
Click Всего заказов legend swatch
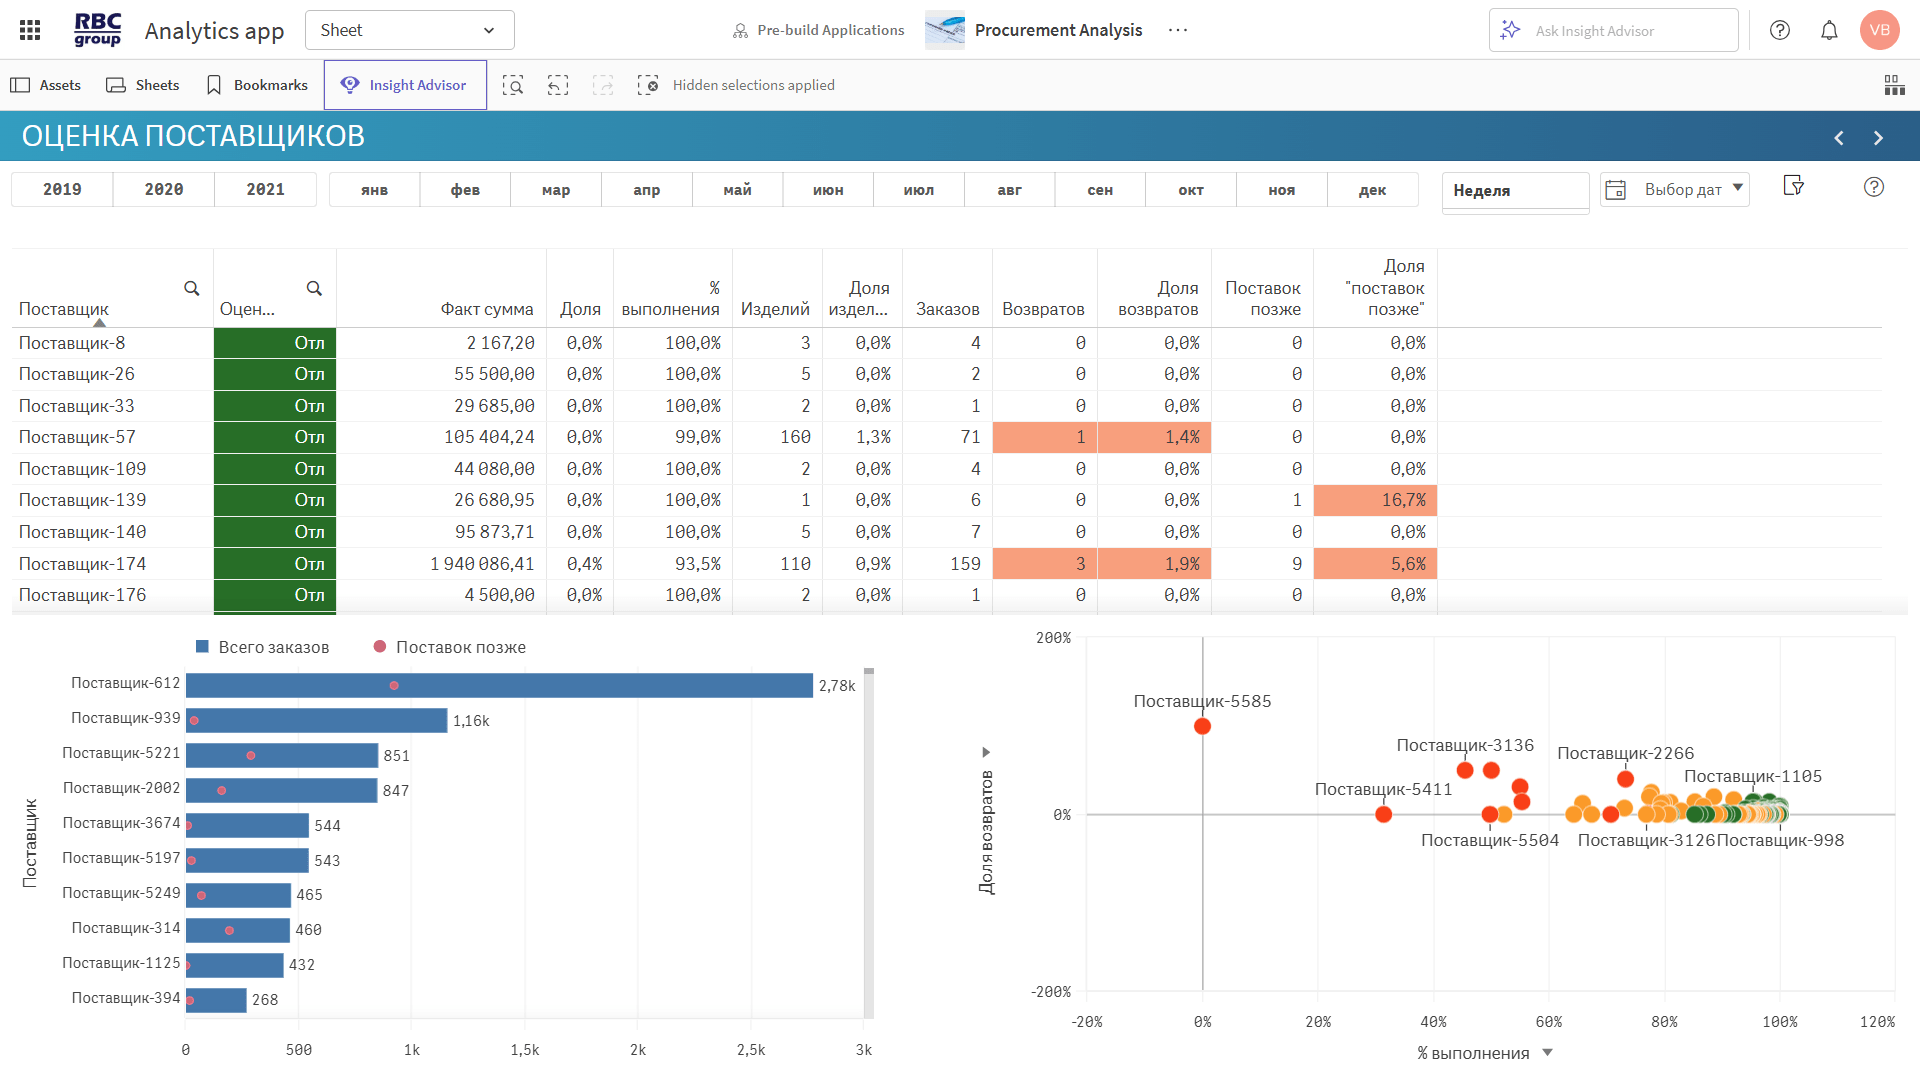point(202,647)
